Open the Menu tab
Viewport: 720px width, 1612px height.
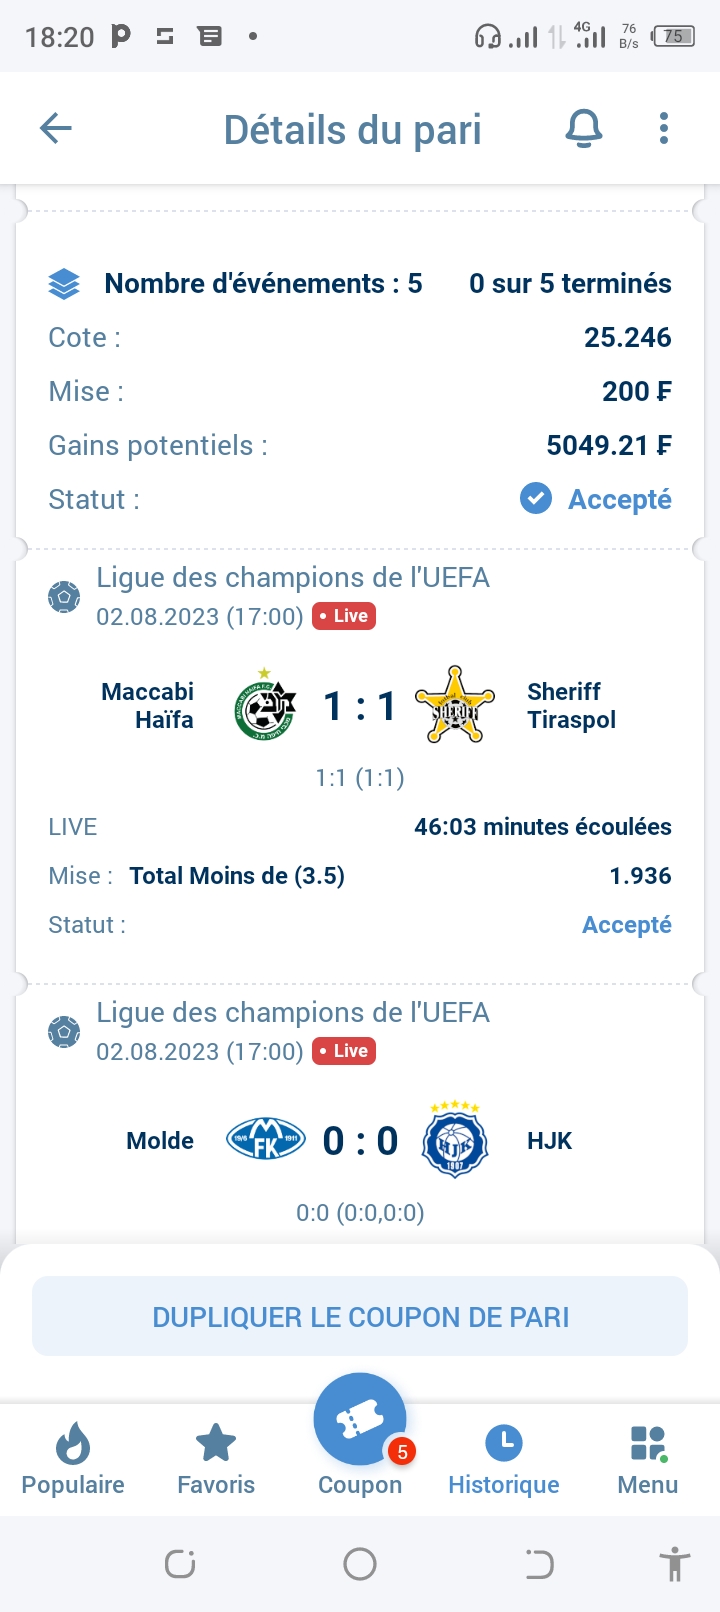coord(648,1460)
